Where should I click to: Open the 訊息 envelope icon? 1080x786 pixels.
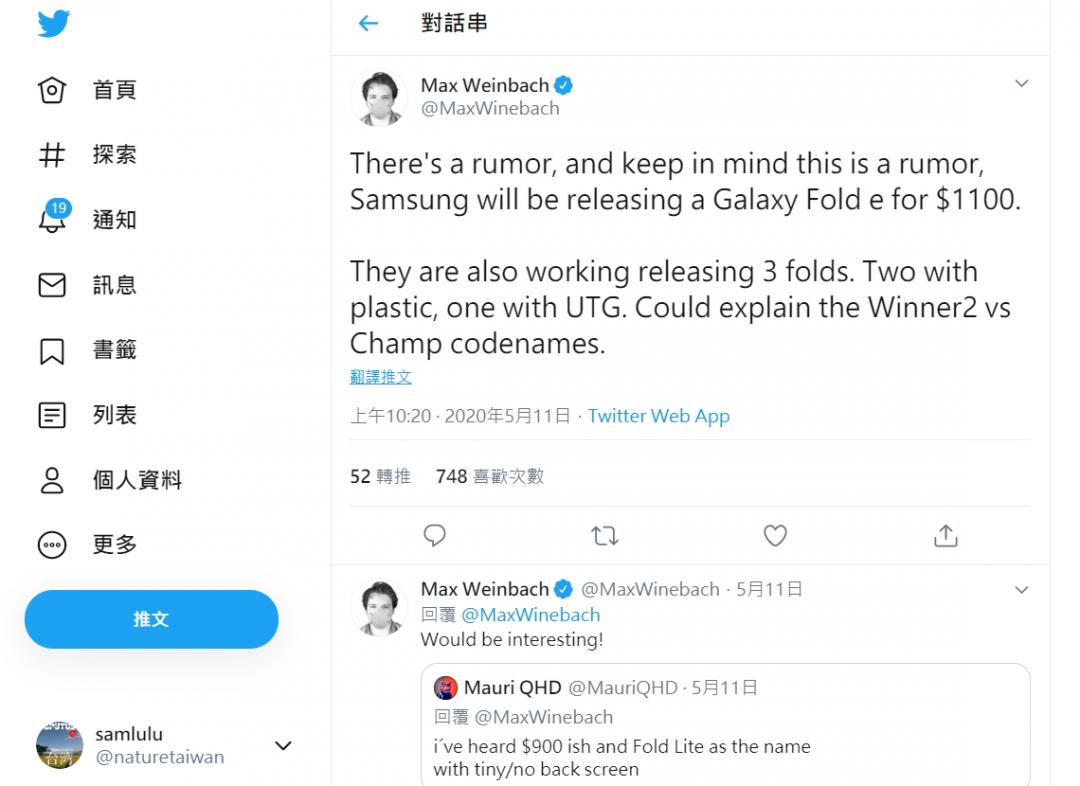(52, 285)
